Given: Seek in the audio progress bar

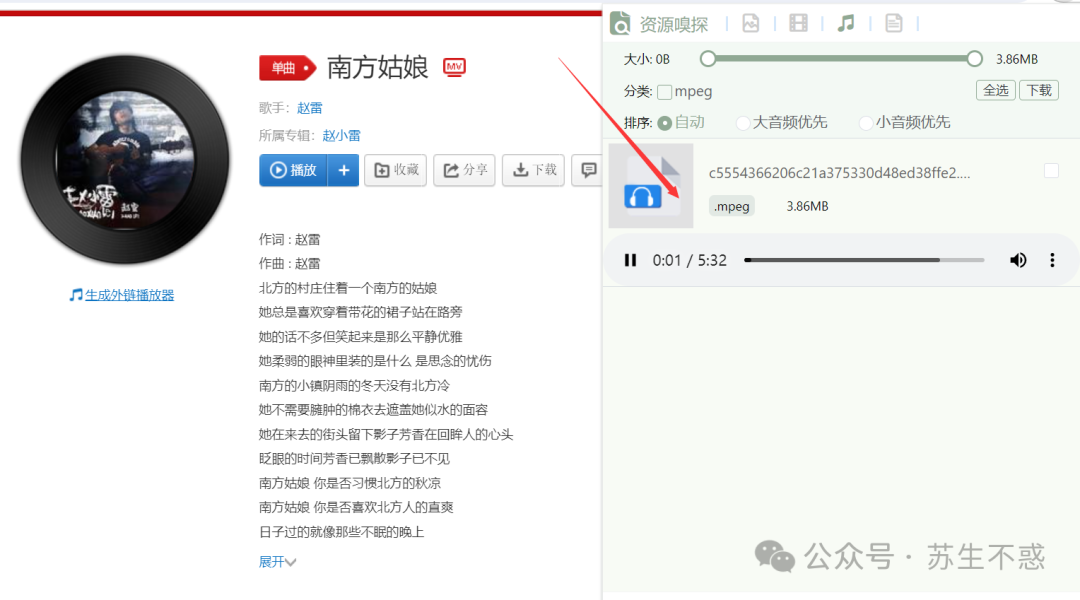Looking at the screenshot, I should pos(864,260).
